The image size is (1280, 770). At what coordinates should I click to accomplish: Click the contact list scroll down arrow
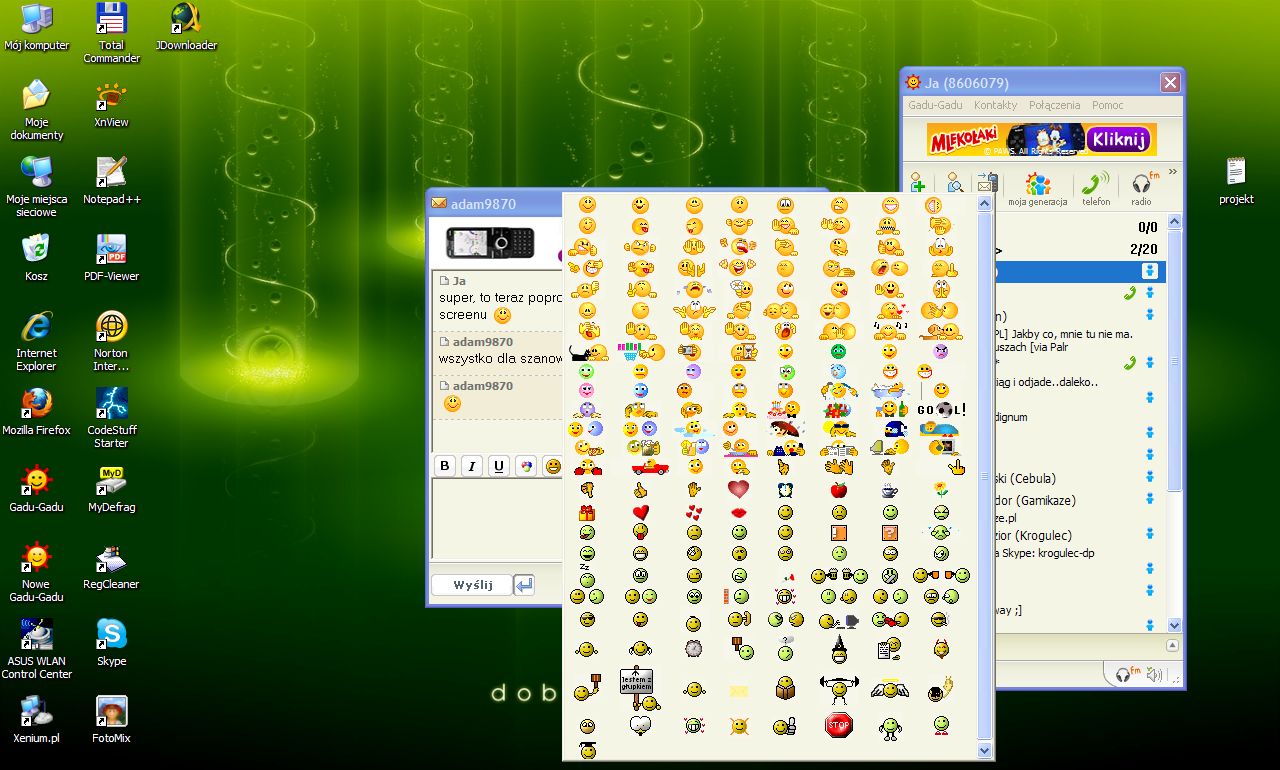(x=1175, y=625)
